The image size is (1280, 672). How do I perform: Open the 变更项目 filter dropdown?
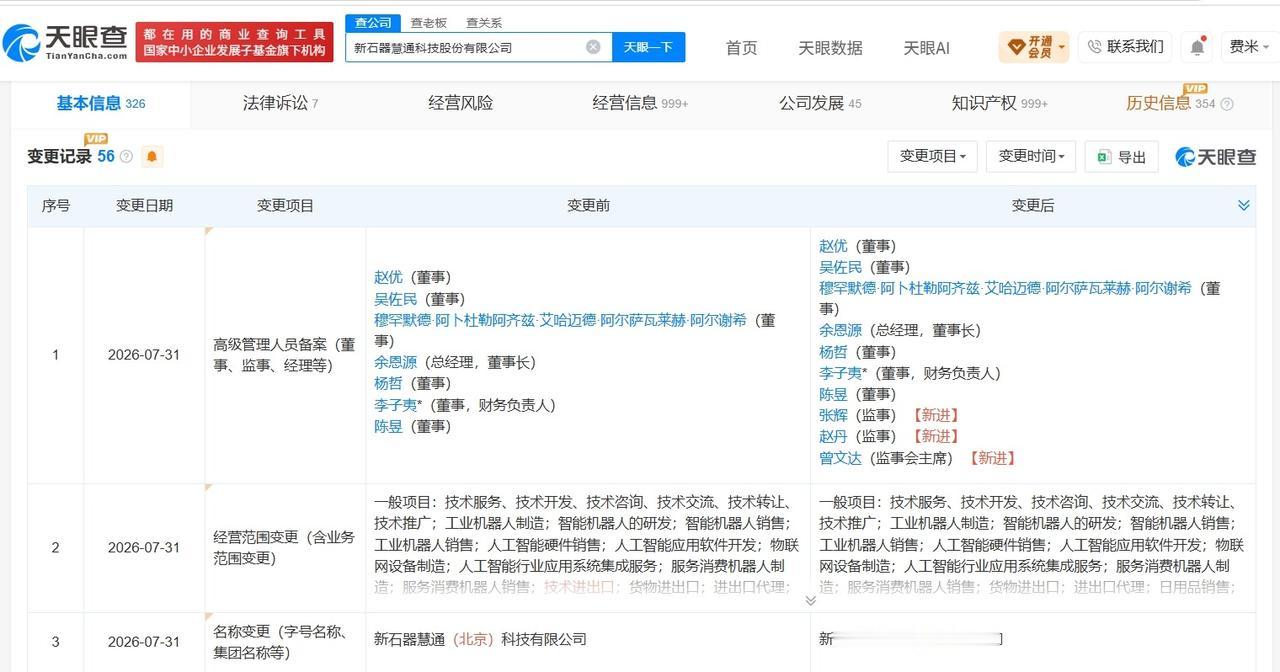tap(932, 156)
